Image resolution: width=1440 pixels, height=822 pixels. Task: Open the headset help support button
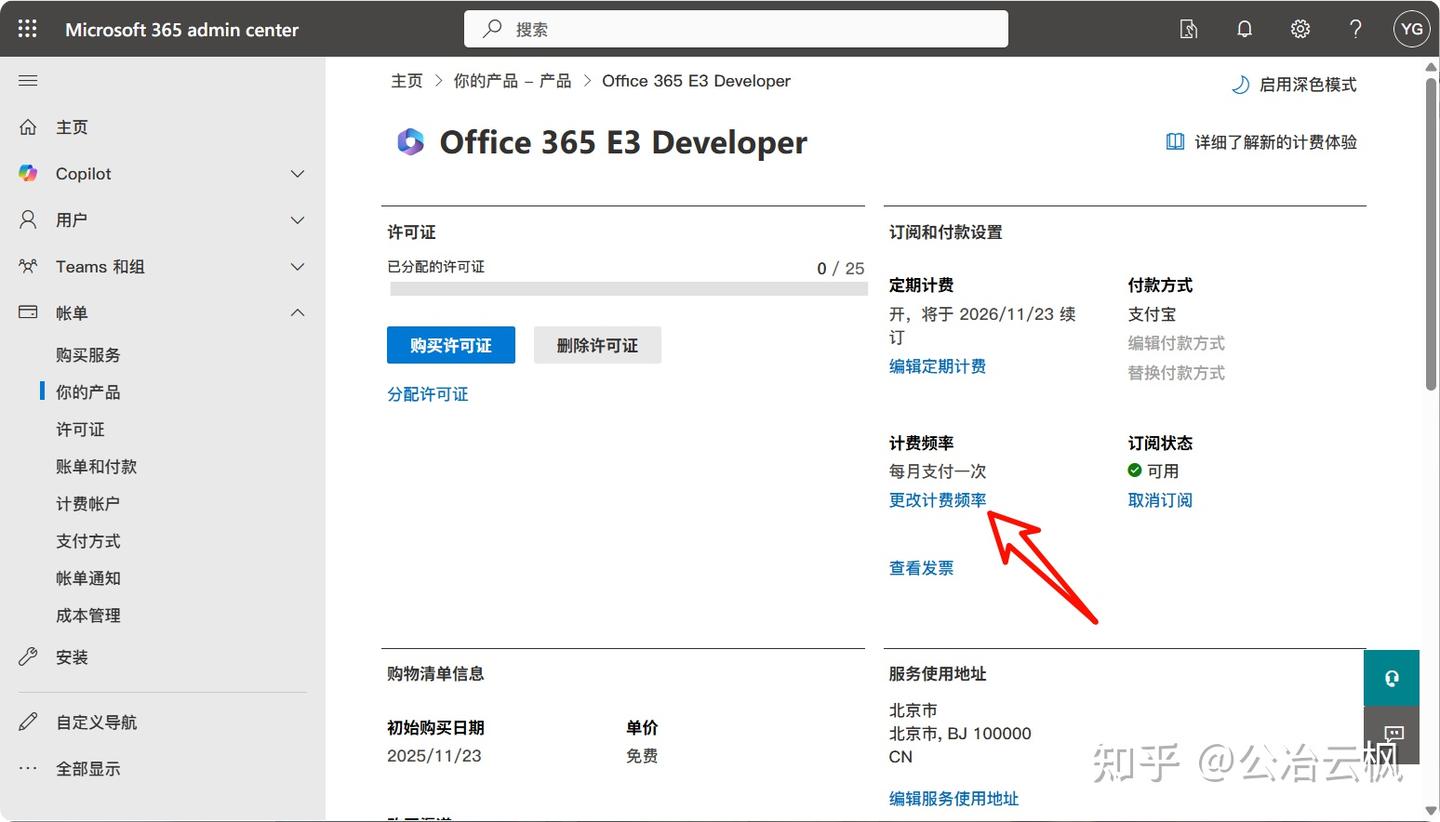point(1391,678)
